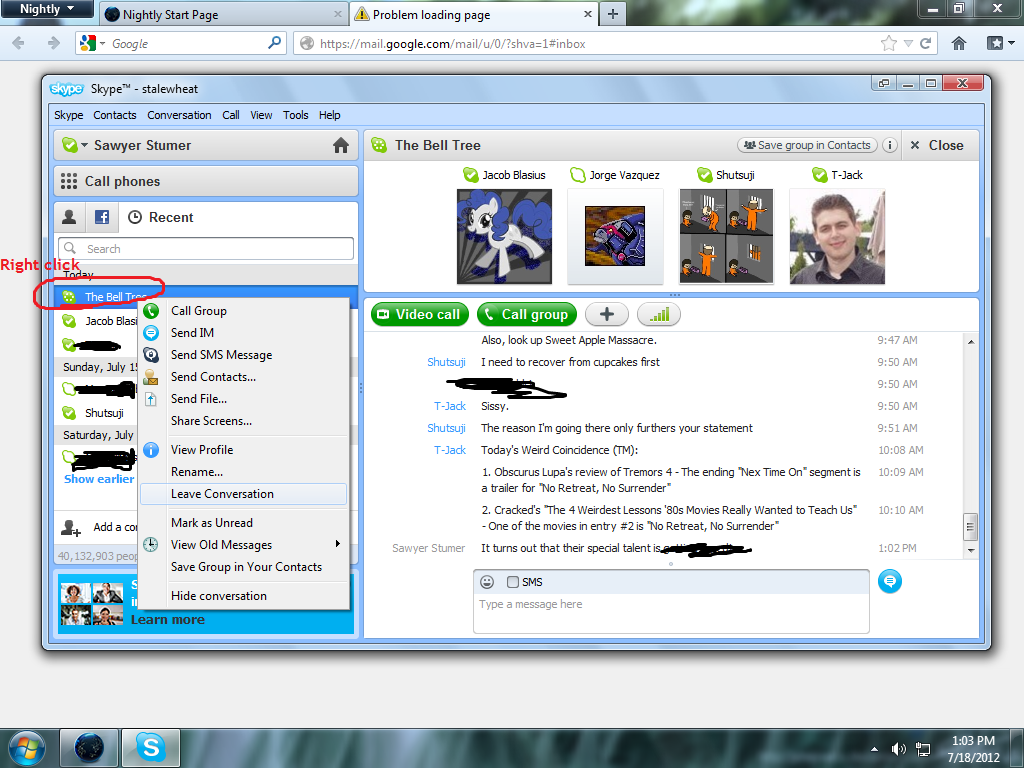Focus the contacts Search field
The width and height of the screenshot is (1024, 768).
206,249
